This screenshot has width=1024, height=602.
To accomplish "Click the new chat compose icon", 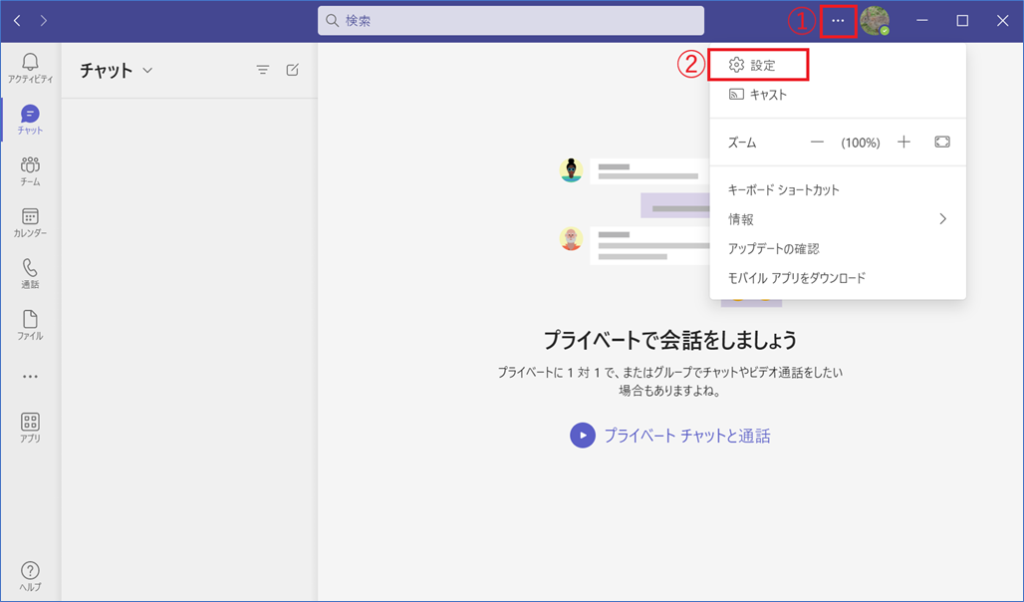I will click(x=292, y=70).
